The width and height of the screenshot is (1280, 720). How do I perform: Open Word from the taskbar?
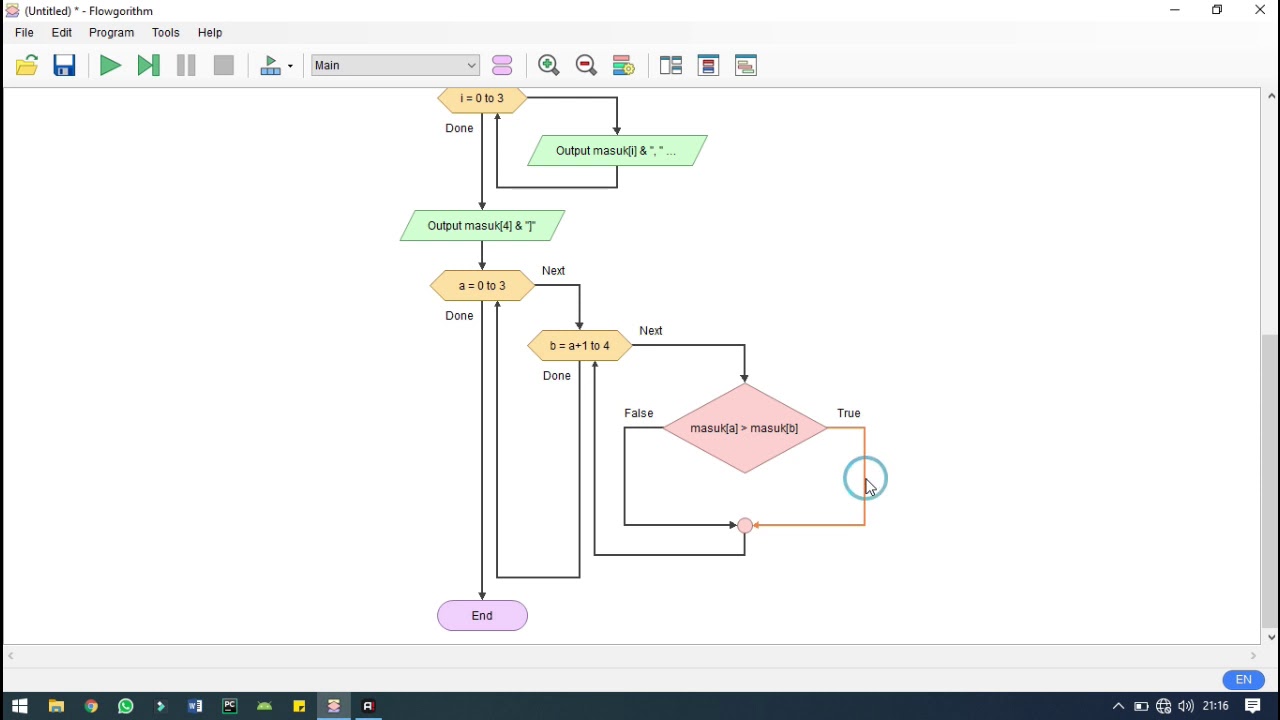[x=195, y=706]
